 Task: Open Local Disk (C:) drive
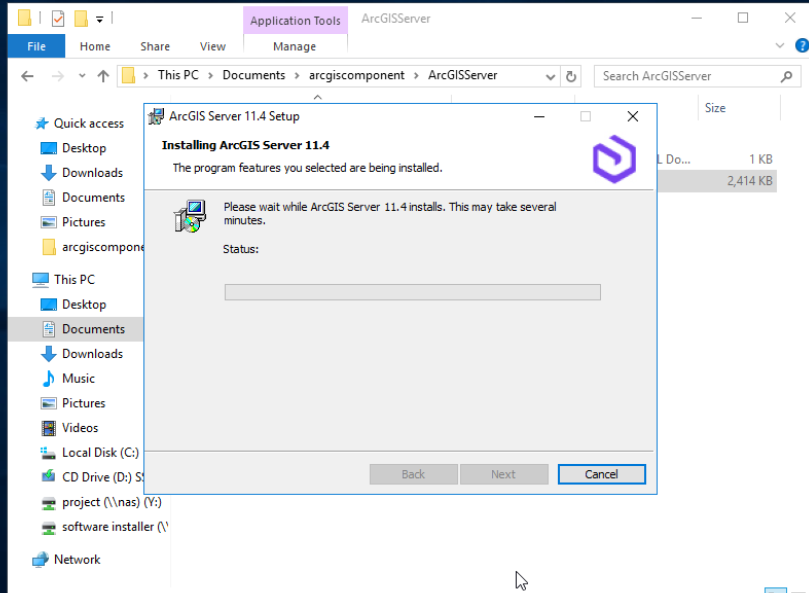tap(100, 453)
